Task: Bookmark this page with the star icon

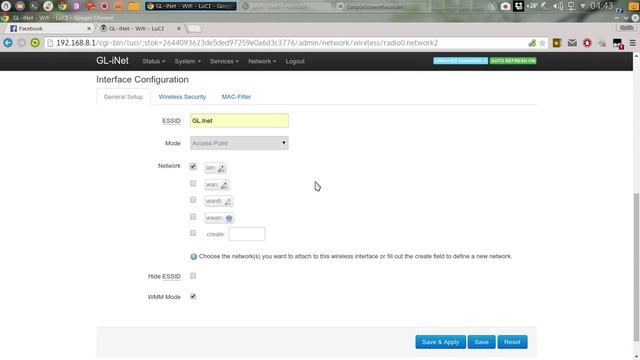Action: 542,43
